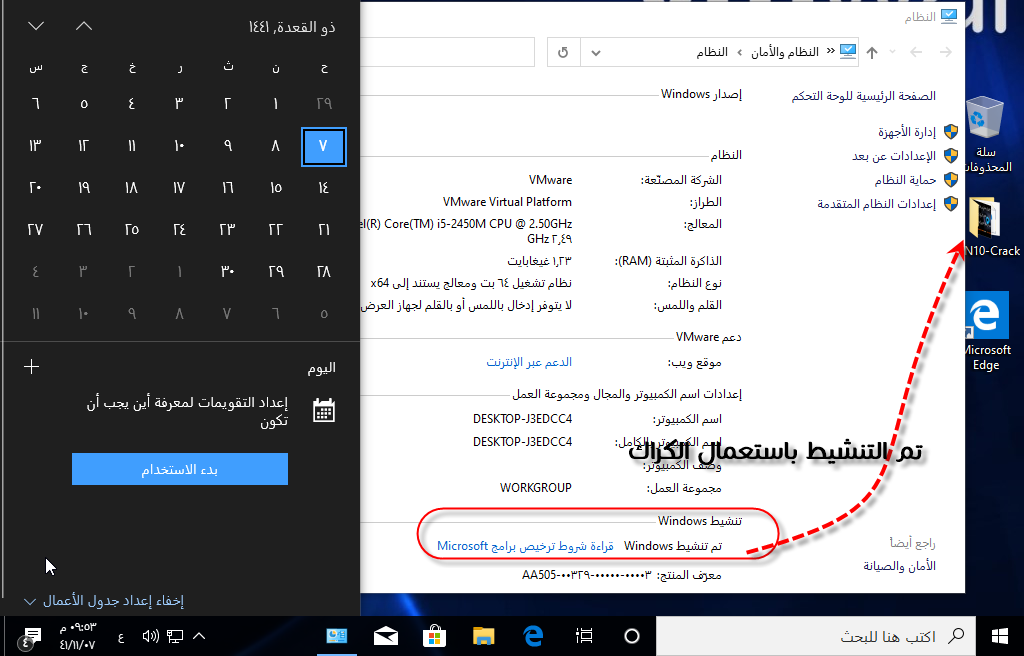This screenshot has width=1024, height=656.
Task: Open recent locations dropdown in System window
Action: click(x=893, y=52)
